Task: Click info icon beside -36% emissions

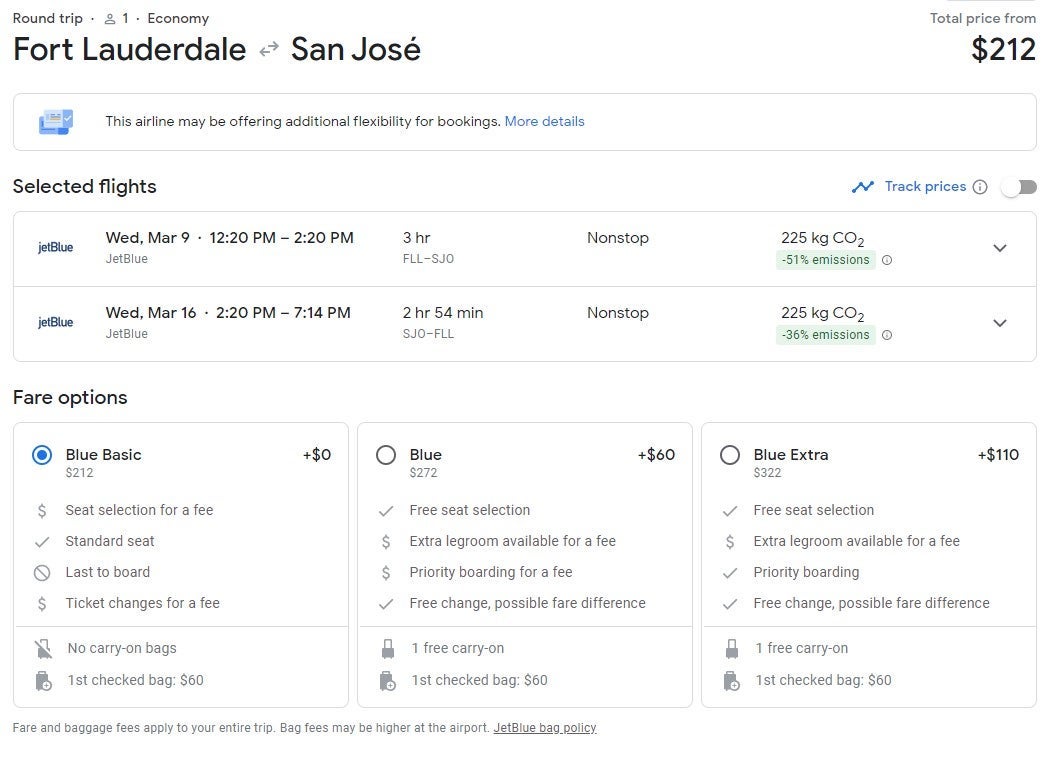Action: pyautogui.click(x=887, y=335)
